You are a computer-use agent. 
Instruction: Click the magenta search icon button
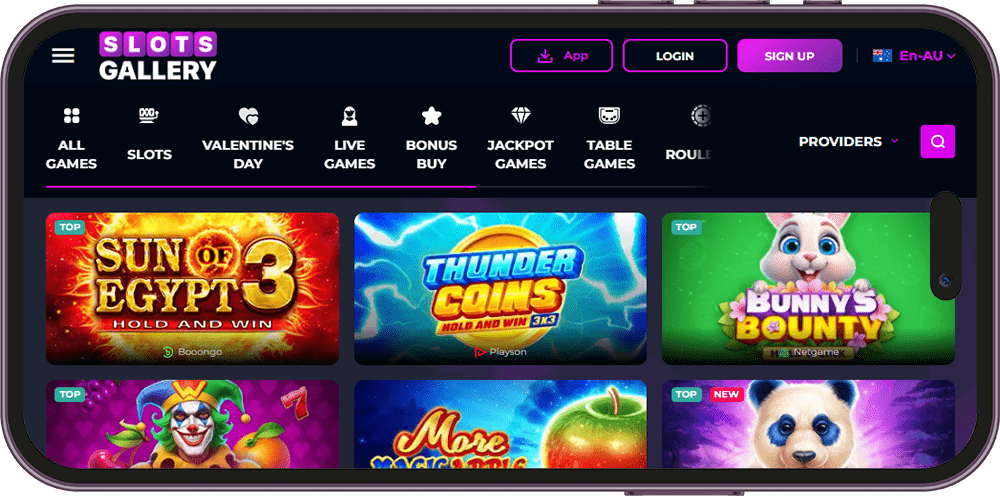938,142
